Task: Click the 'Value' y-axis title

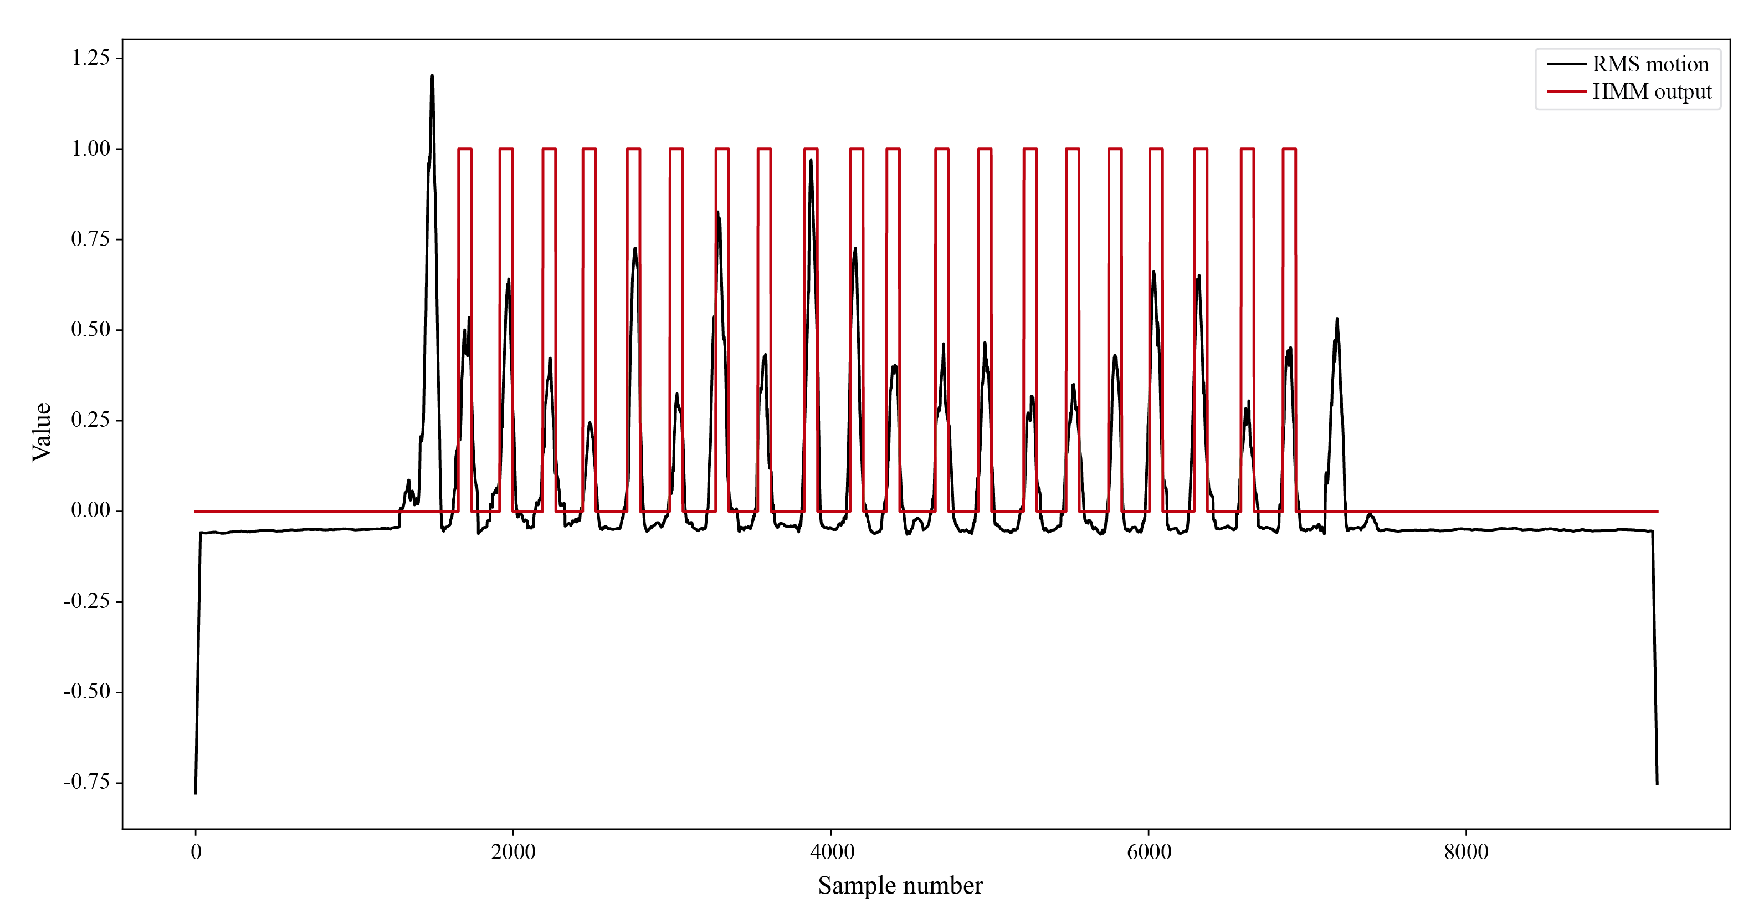Action: 42,432
